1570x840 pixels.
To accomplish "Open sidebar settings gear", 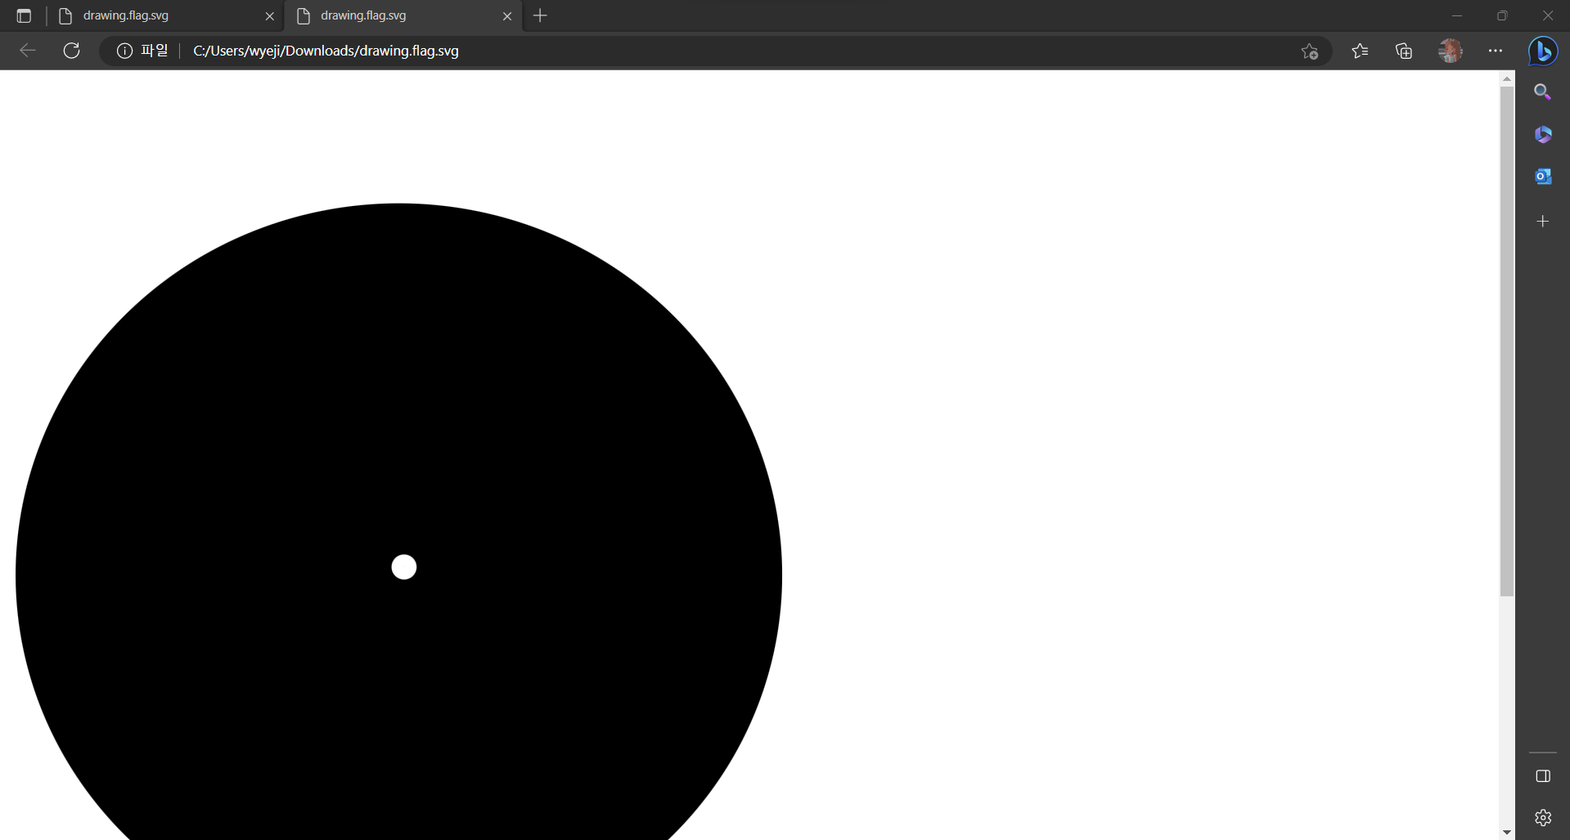I will (1543, 818).
